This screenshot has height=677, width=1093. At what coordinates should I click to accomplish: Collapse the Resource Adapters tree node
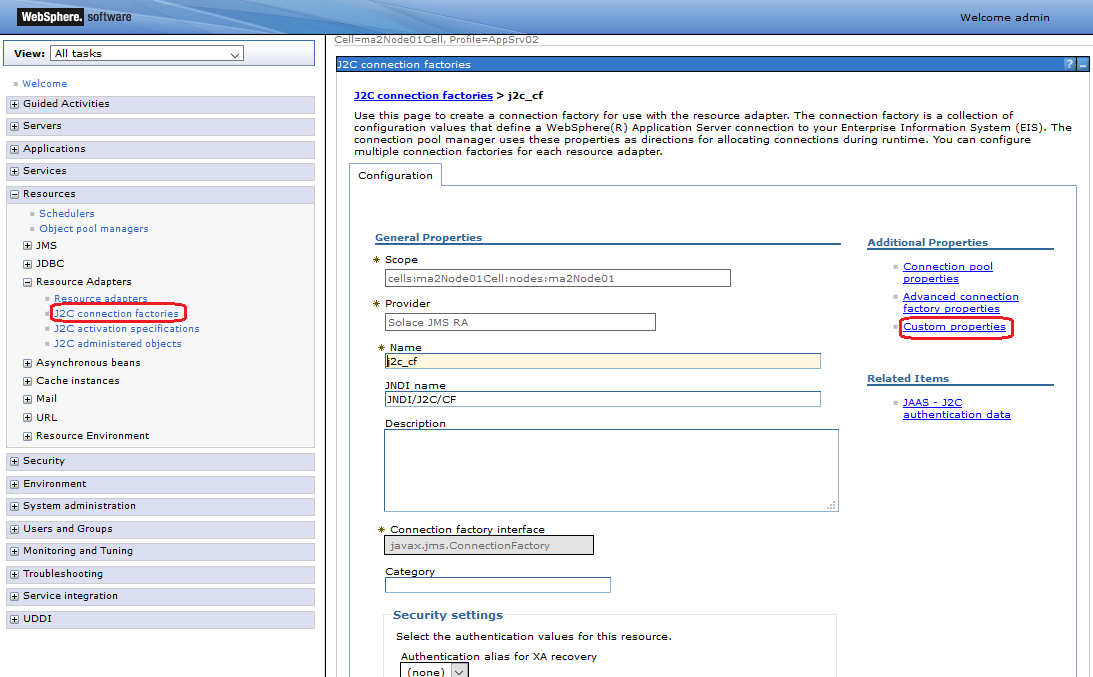[27, 282]
